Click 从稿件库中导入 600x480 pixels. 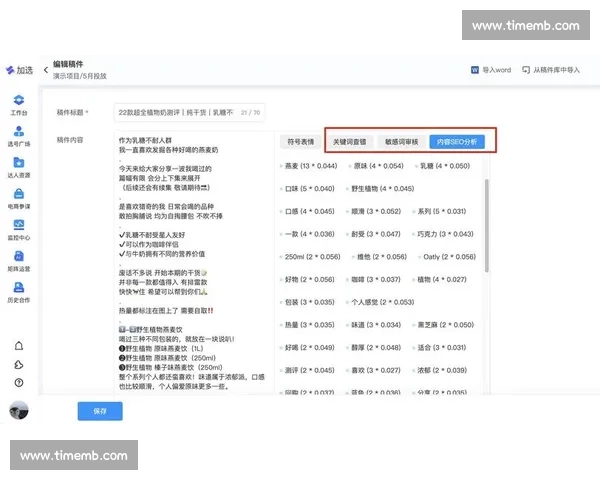point(556,70)
